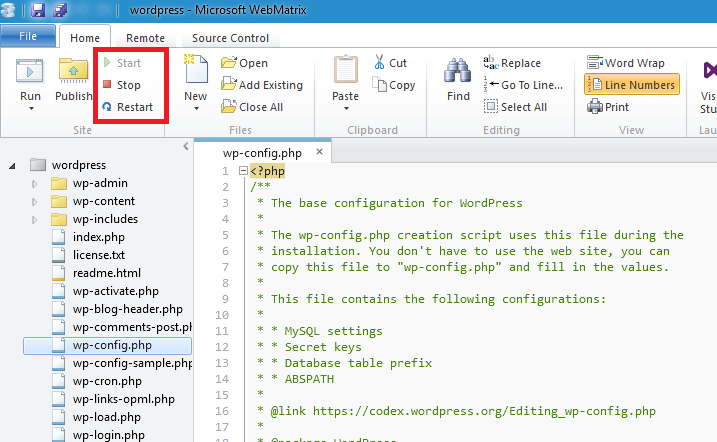This screenshot has width=717, height=442.
Task: Click the Secret keys comment line
Action: pos(323,347)
